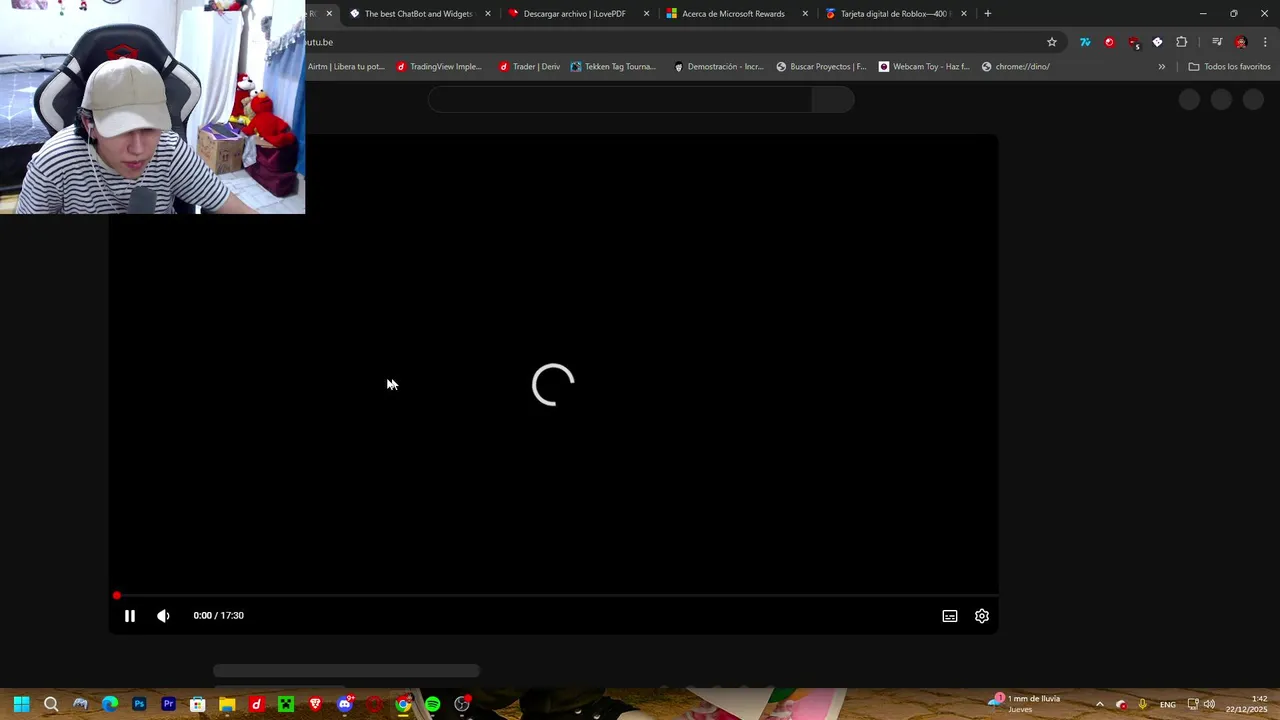Close the Descargar archivo iLovePDF tab
Screen dimensions: 1280x720
coord(646,14)
